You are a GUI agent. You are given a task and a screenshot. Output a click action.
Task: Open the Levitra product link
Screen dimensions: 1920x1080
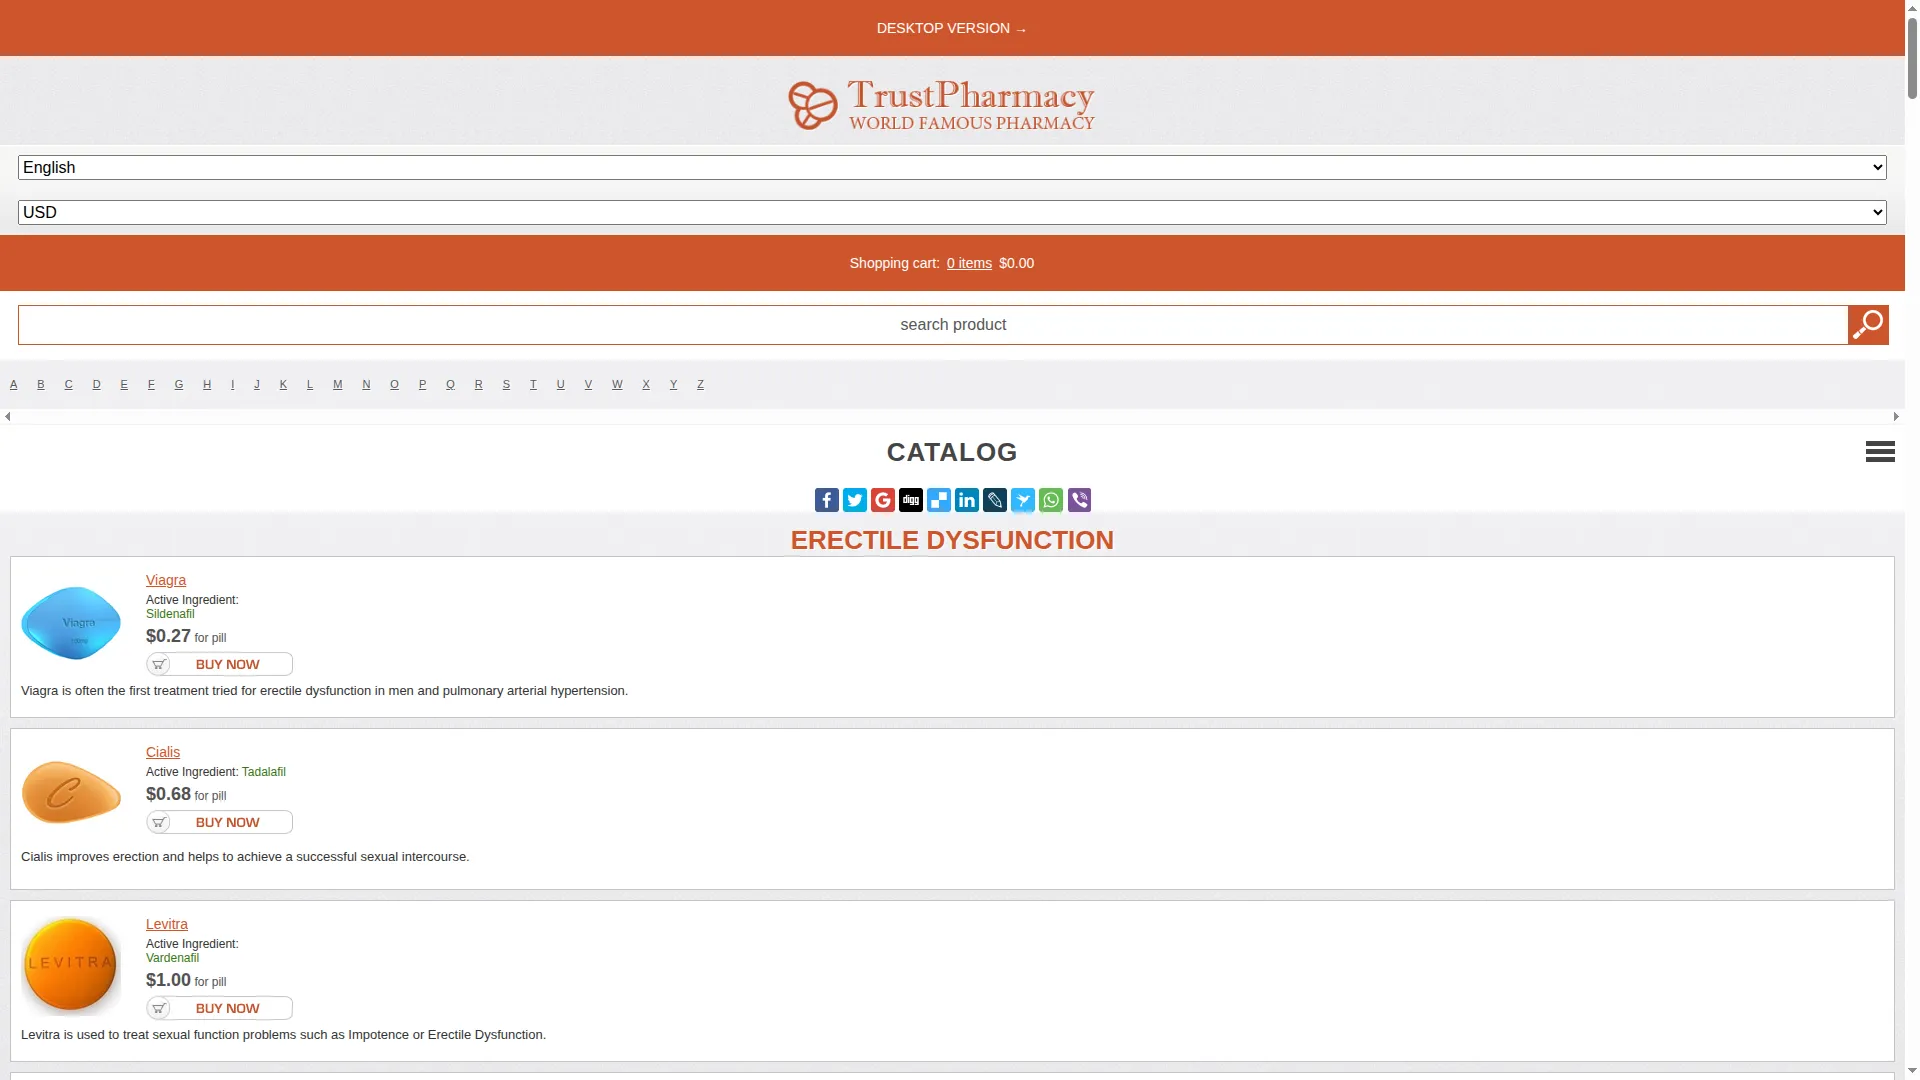pos(167,924)
